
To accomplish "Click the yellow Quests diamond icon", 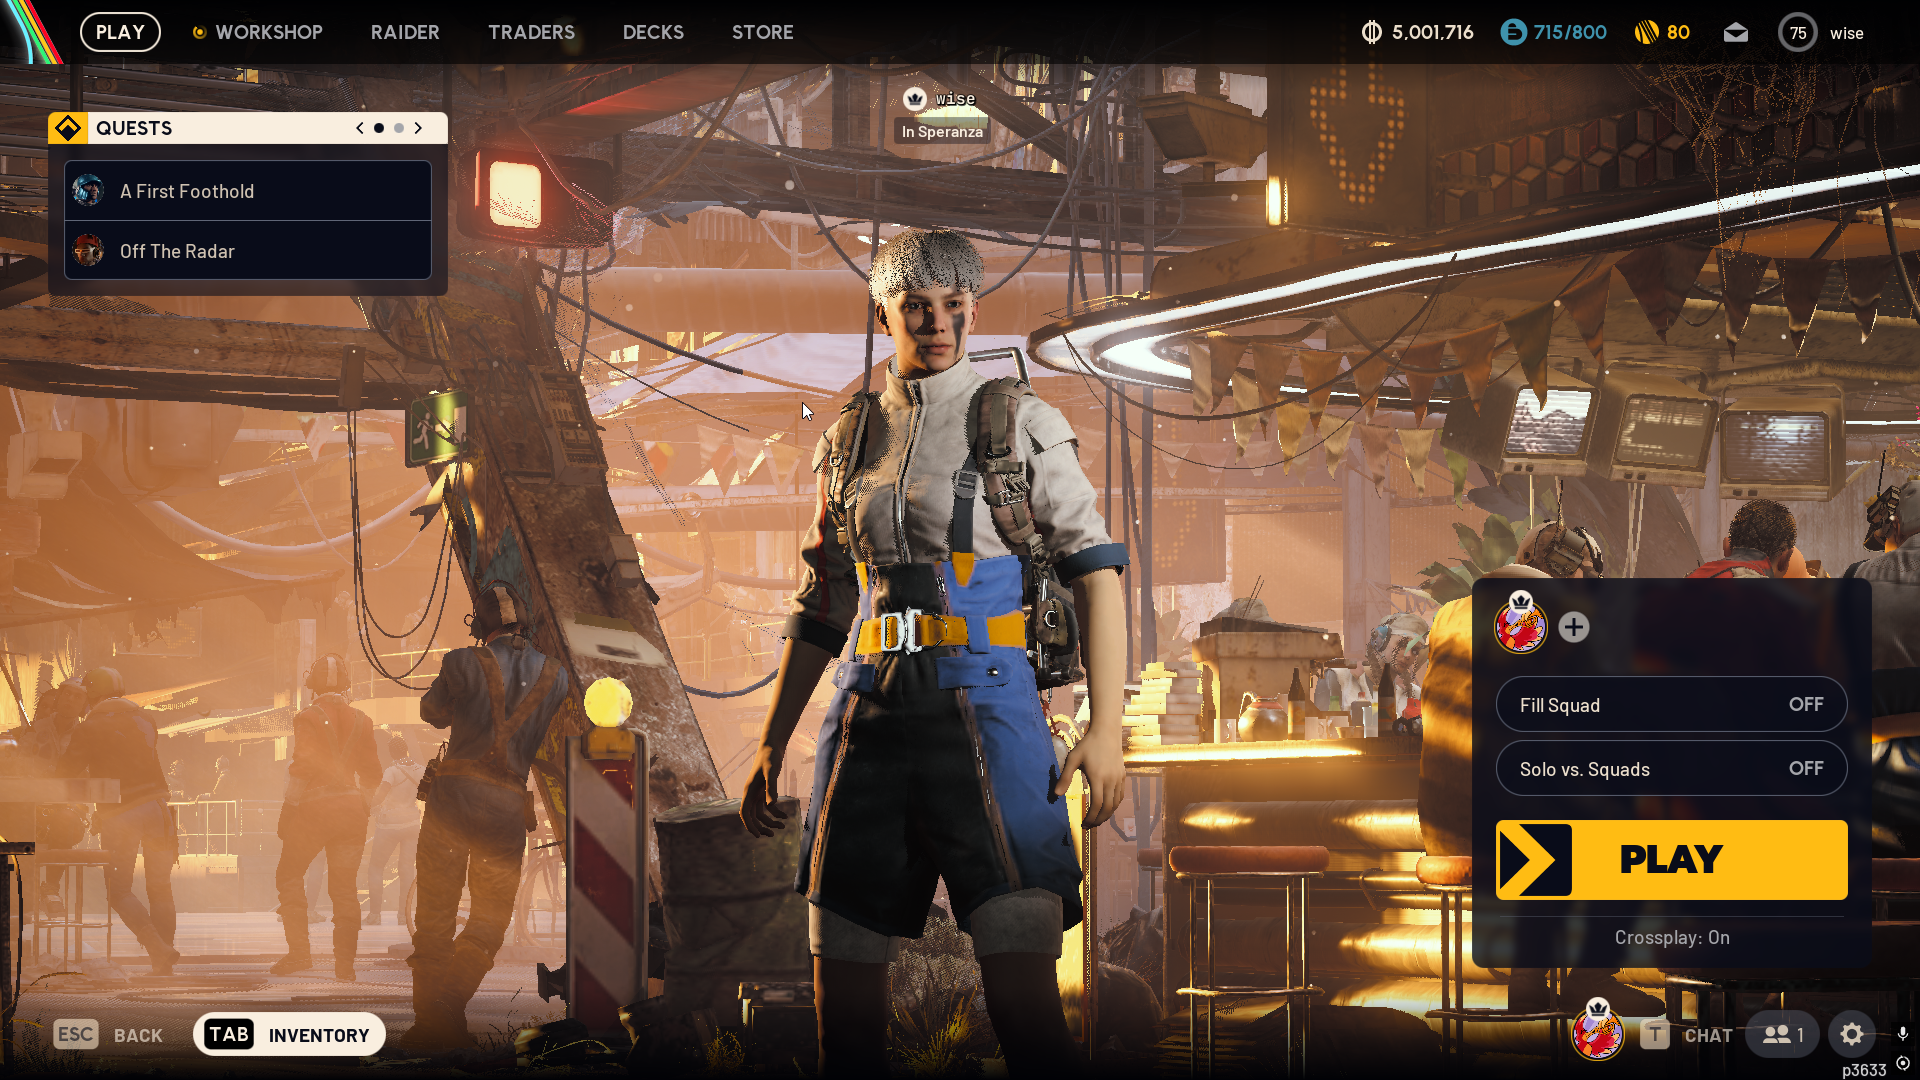I will [x=68, y=128].
